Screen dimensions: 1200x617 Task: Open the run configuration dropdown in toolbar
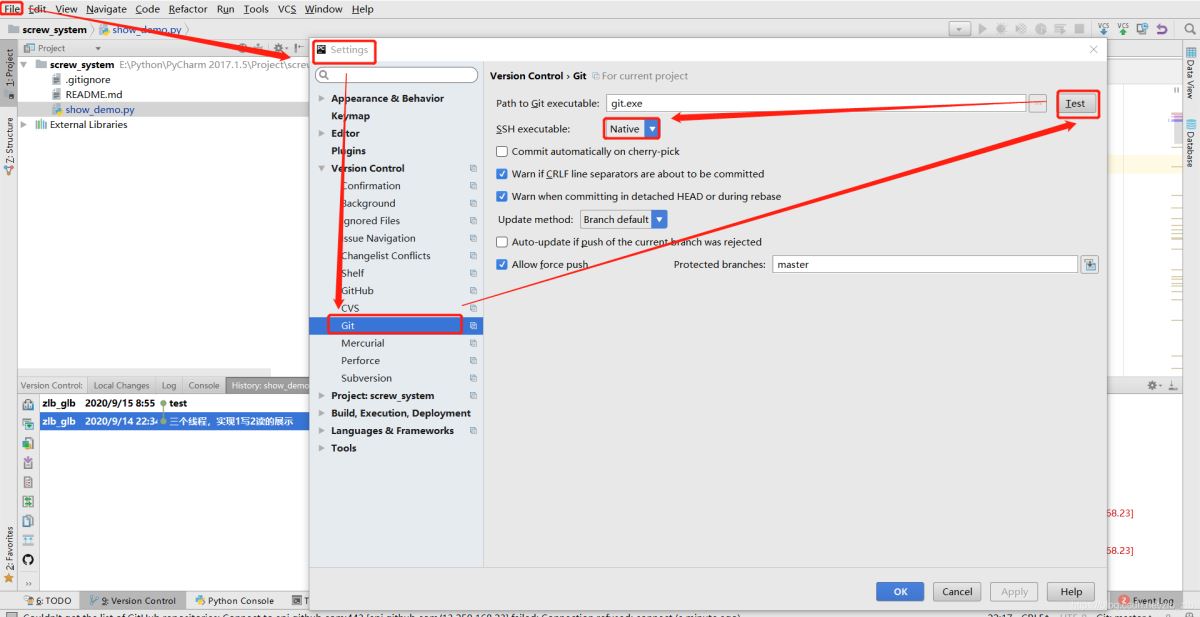pos(960,29)
